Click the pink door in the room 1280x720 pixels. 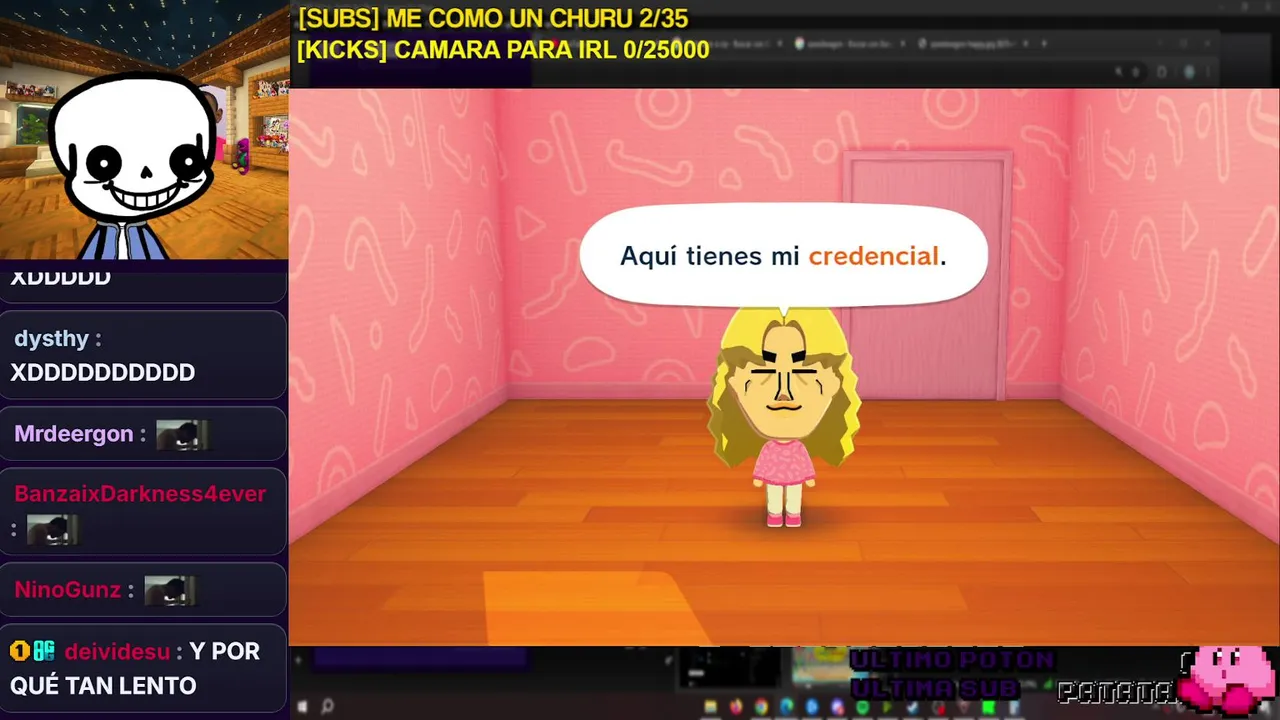926,276
